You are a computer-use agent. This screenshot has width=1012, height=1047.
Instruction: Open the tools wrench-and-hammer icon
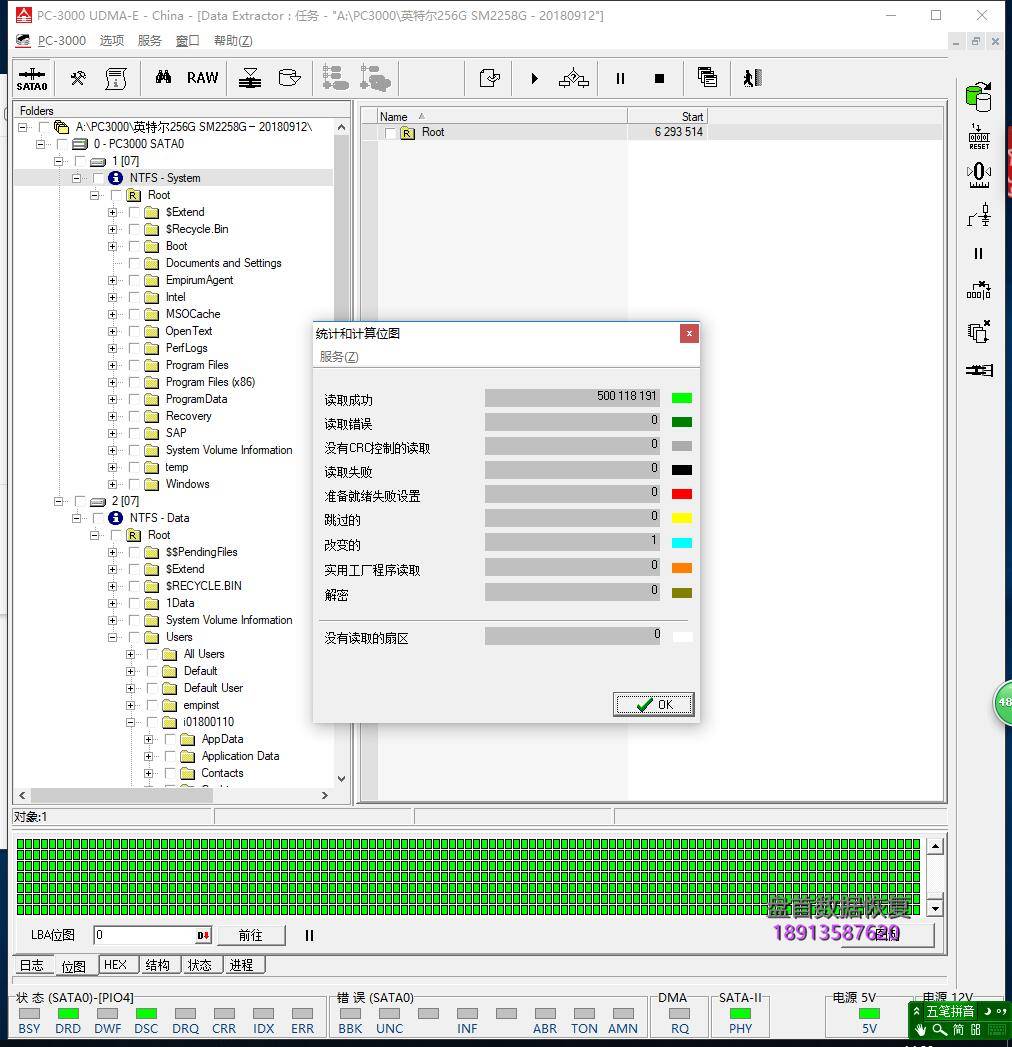point(77,78)
